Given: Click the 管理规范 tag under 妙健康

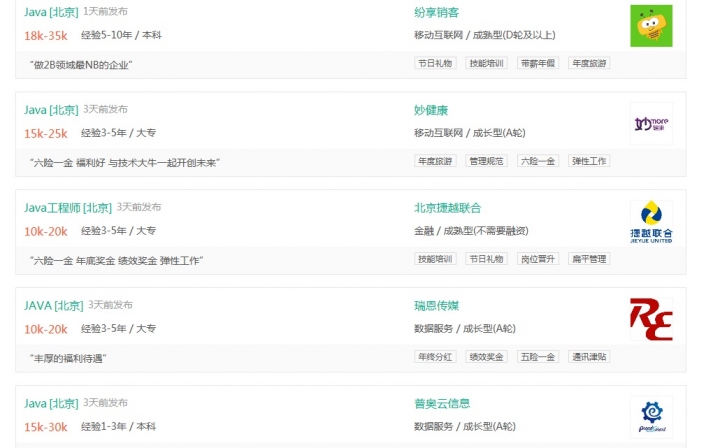Looking at the screenshot, I should pos(486,161).
